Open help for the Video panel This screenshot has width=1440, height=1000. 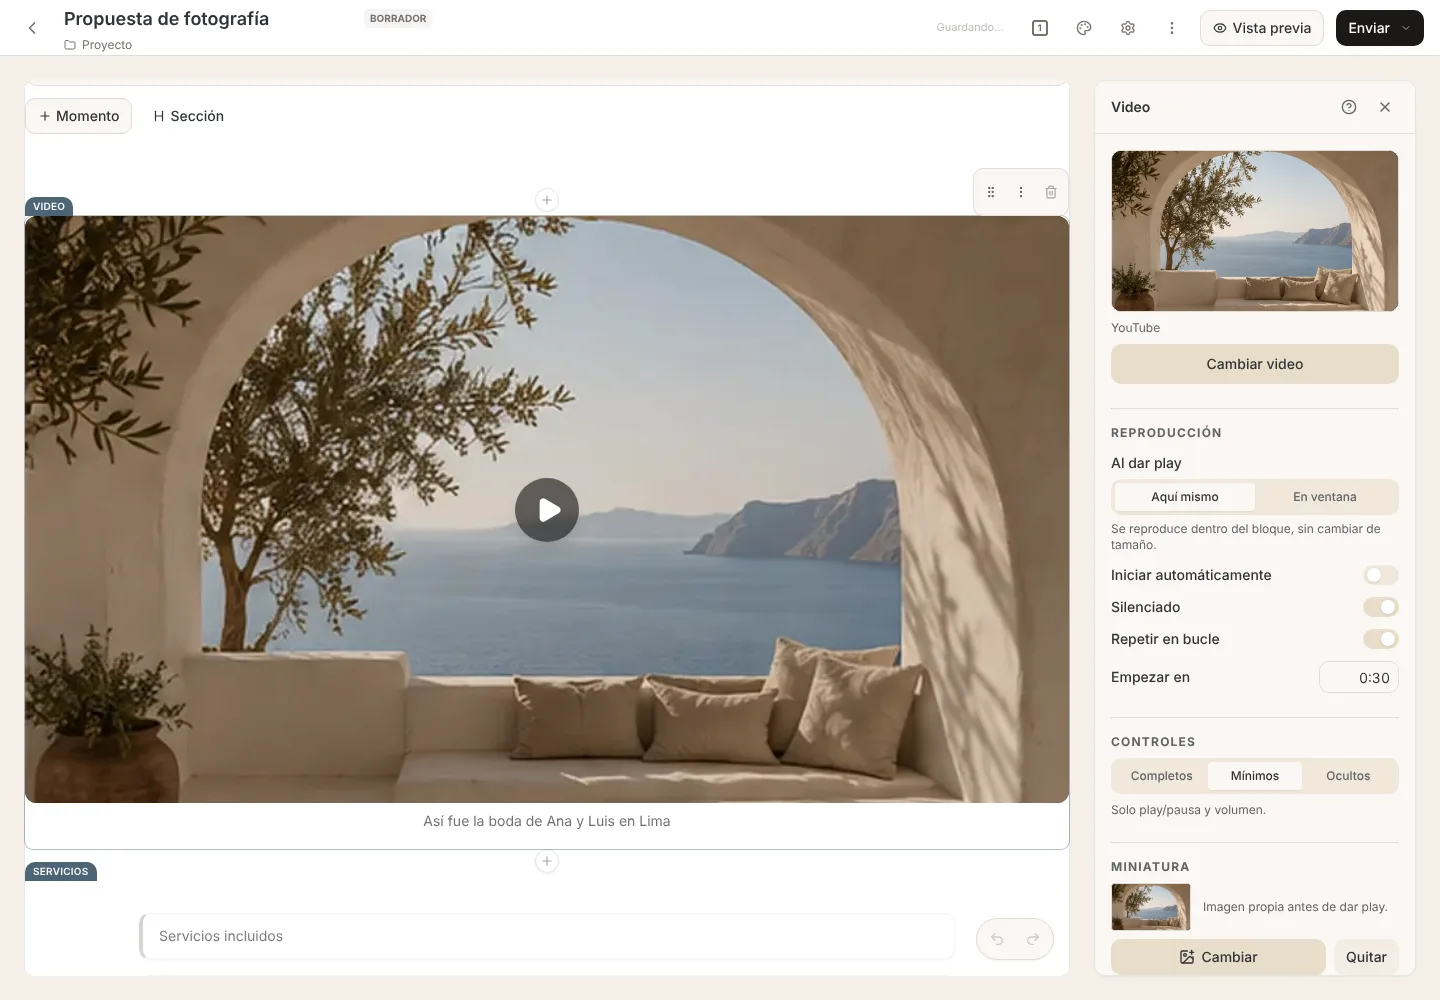1349,107
